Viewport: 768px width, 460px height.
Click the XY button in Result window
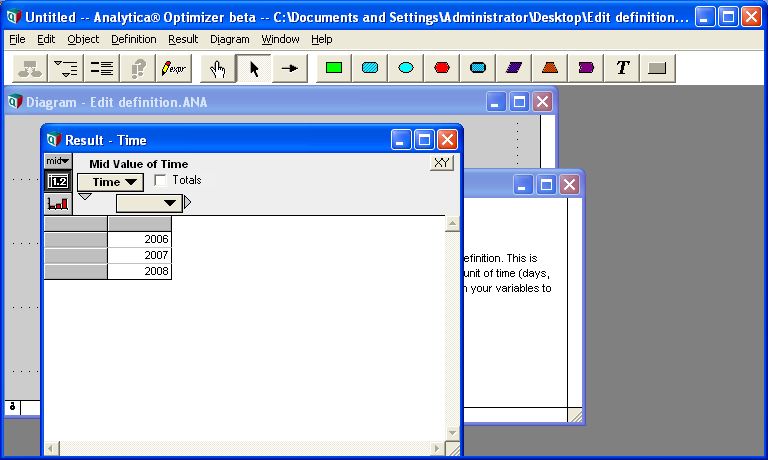(442, 163)
